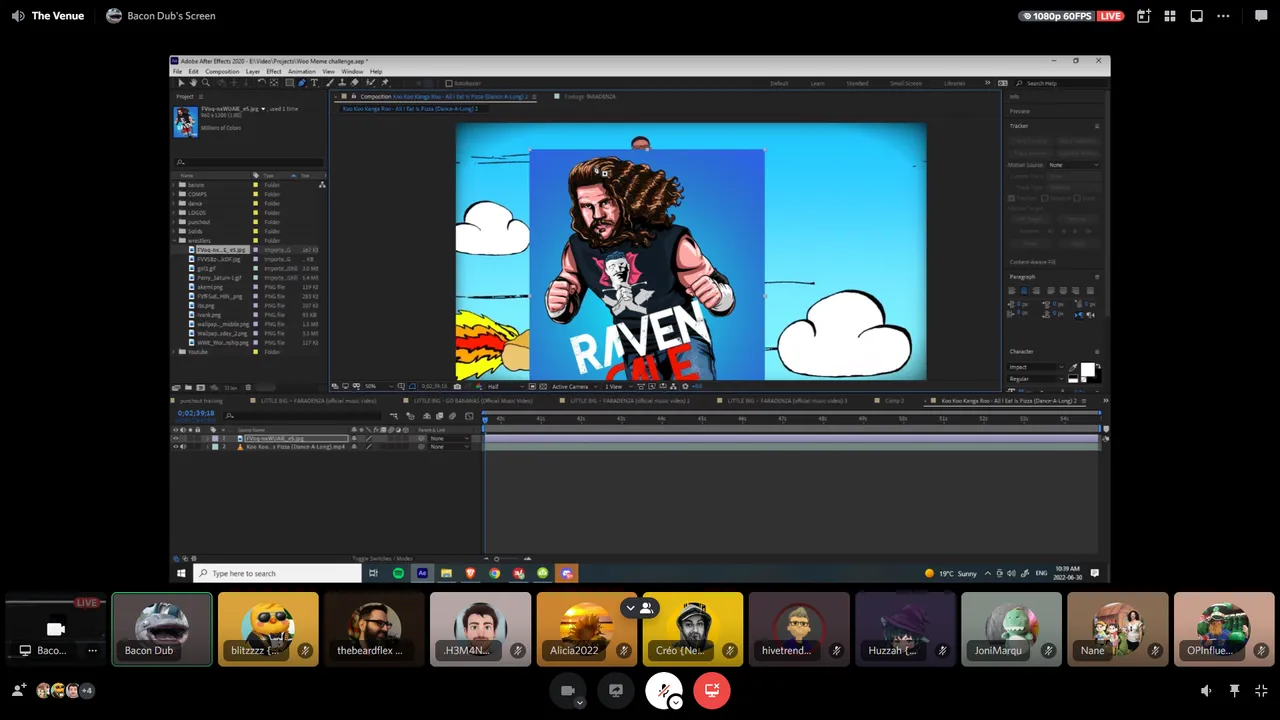Viewport: 1280px width, 720px height.
Task: Open the Composition menu
Action: 222,72
